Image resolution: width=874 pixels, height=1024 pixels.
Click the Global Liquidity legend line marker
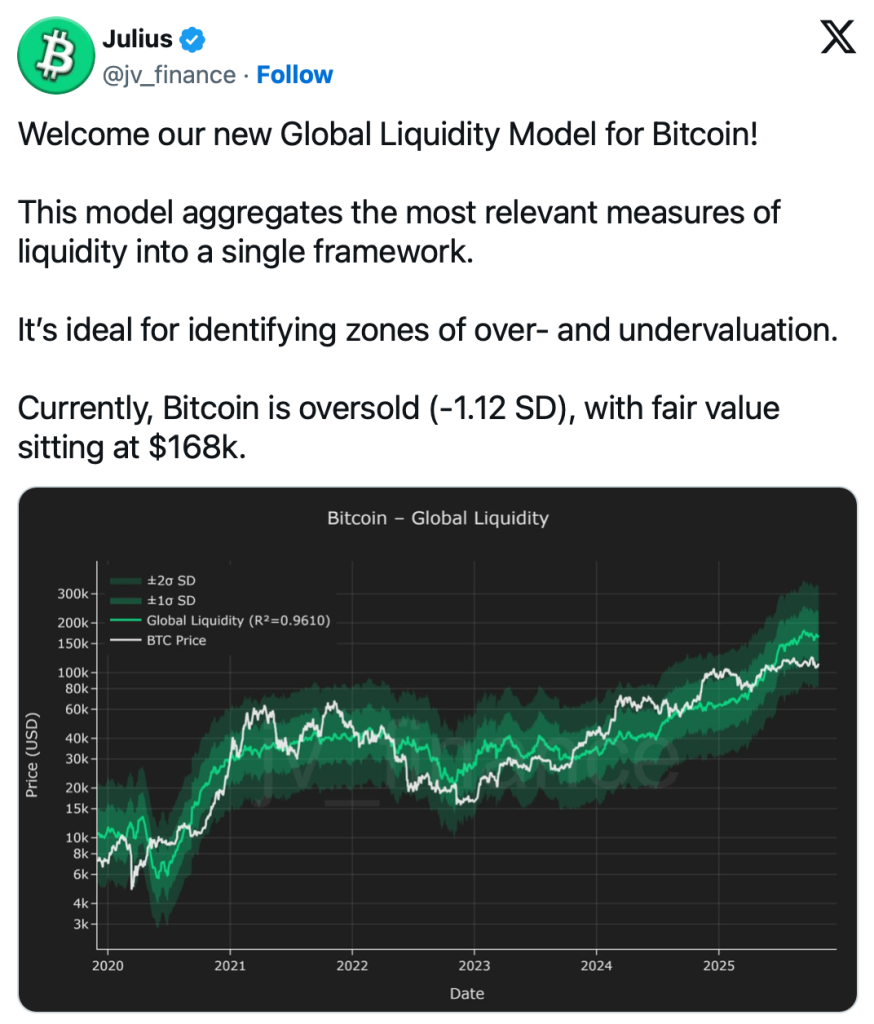[126, 620]
